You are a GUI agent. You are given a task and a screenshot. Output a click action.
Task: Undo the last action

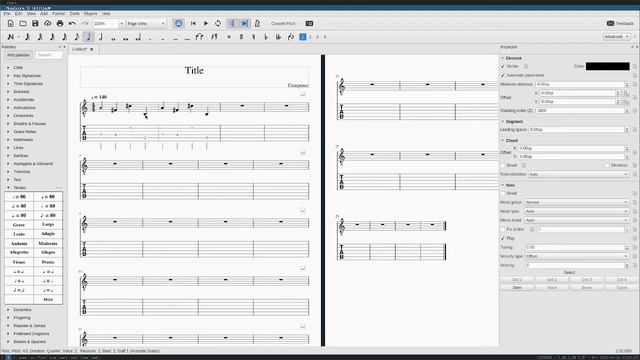(72, 24)
